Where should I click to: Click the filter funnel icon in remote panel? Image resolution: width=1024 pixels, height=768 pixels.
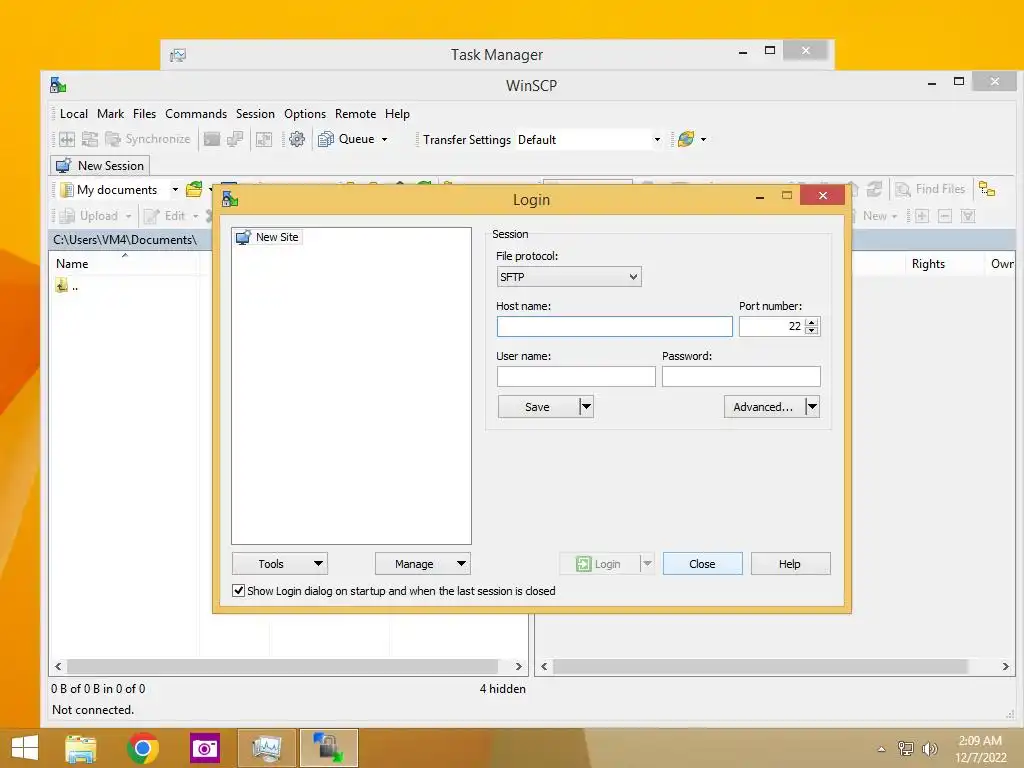pos(968,216)
